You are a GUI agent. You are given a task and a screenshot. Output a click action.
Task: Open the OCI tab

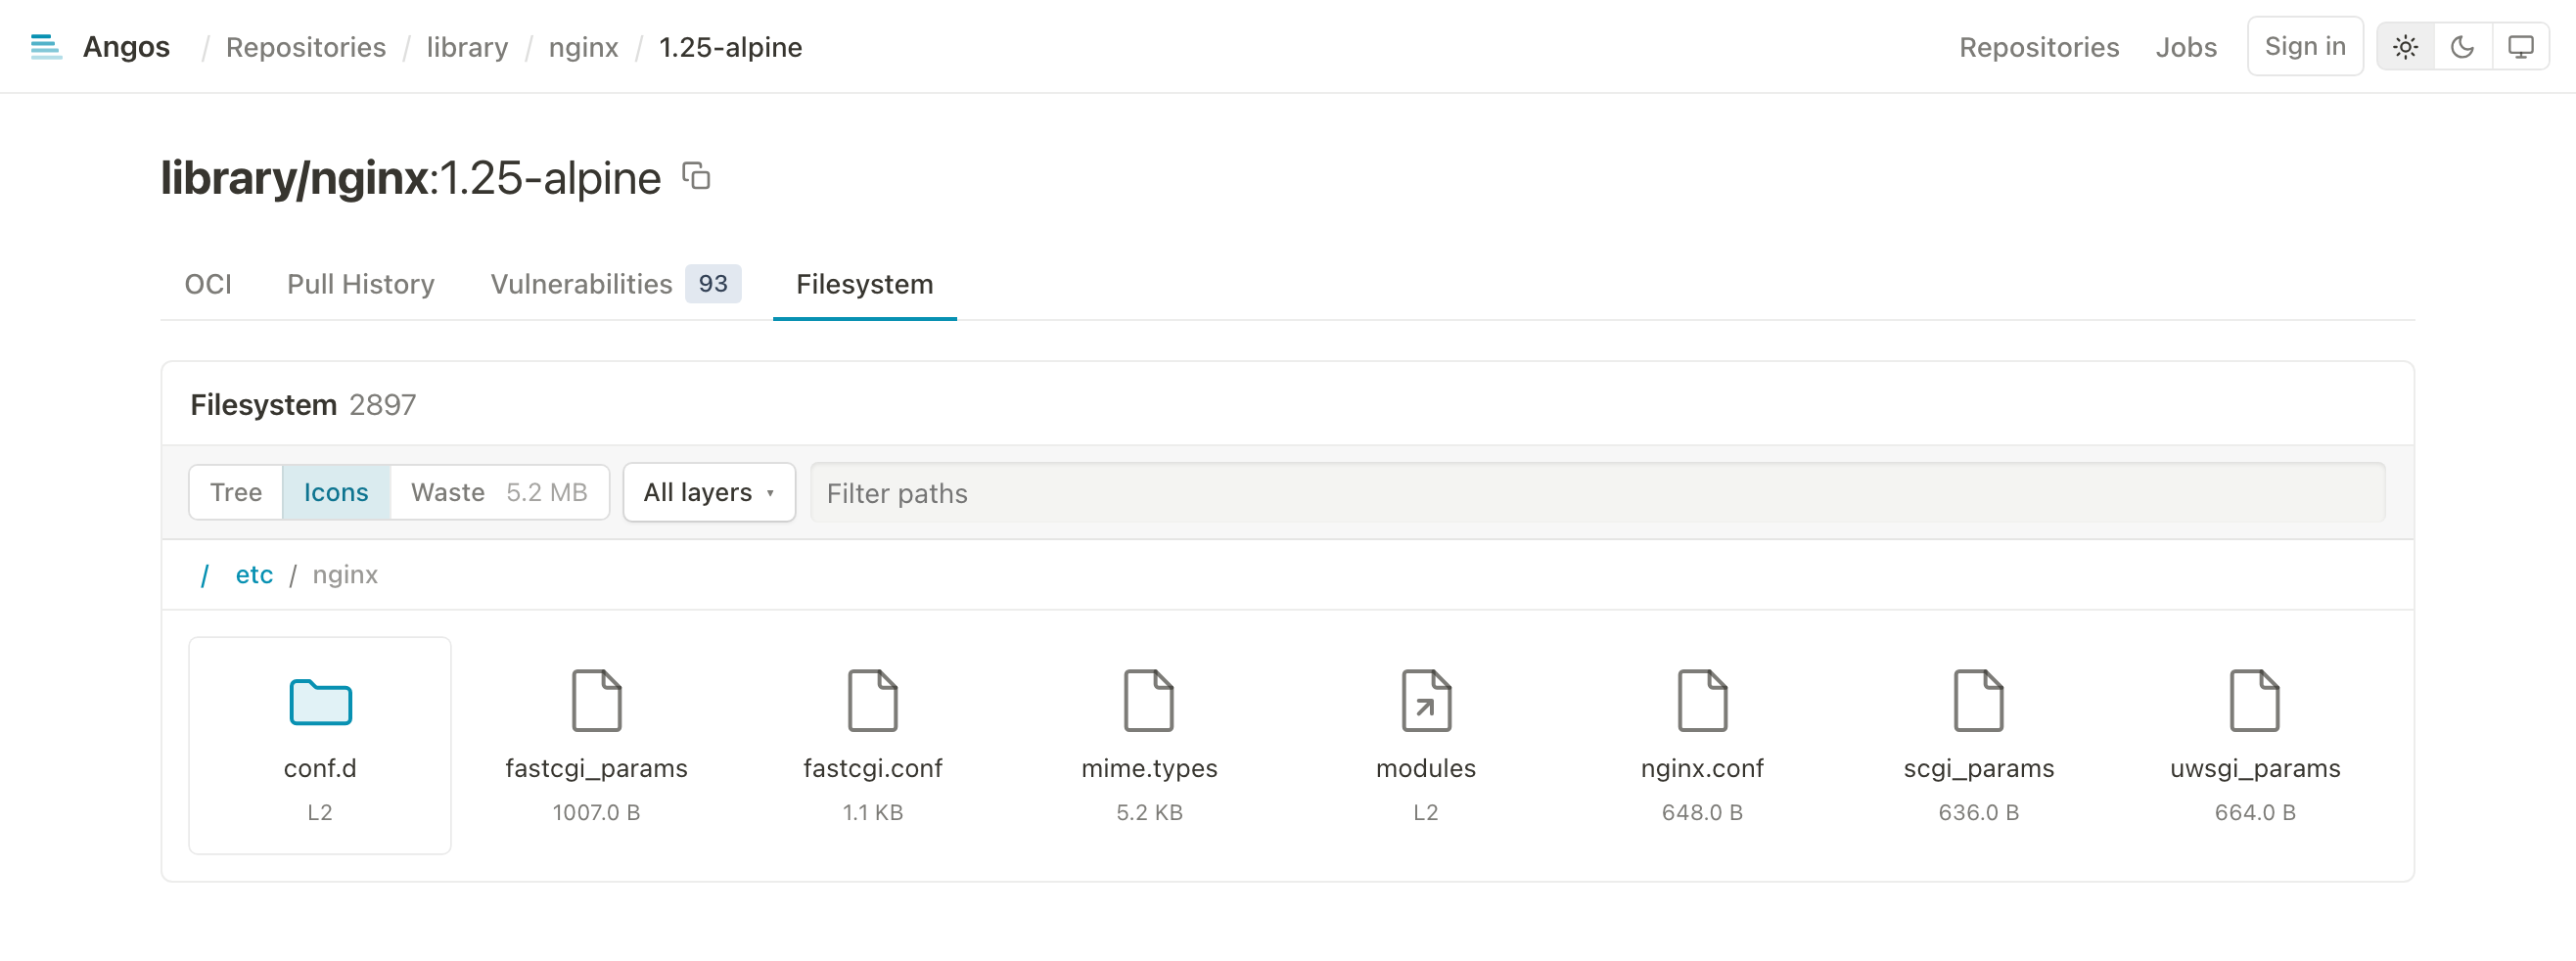(x=208, y=284)
